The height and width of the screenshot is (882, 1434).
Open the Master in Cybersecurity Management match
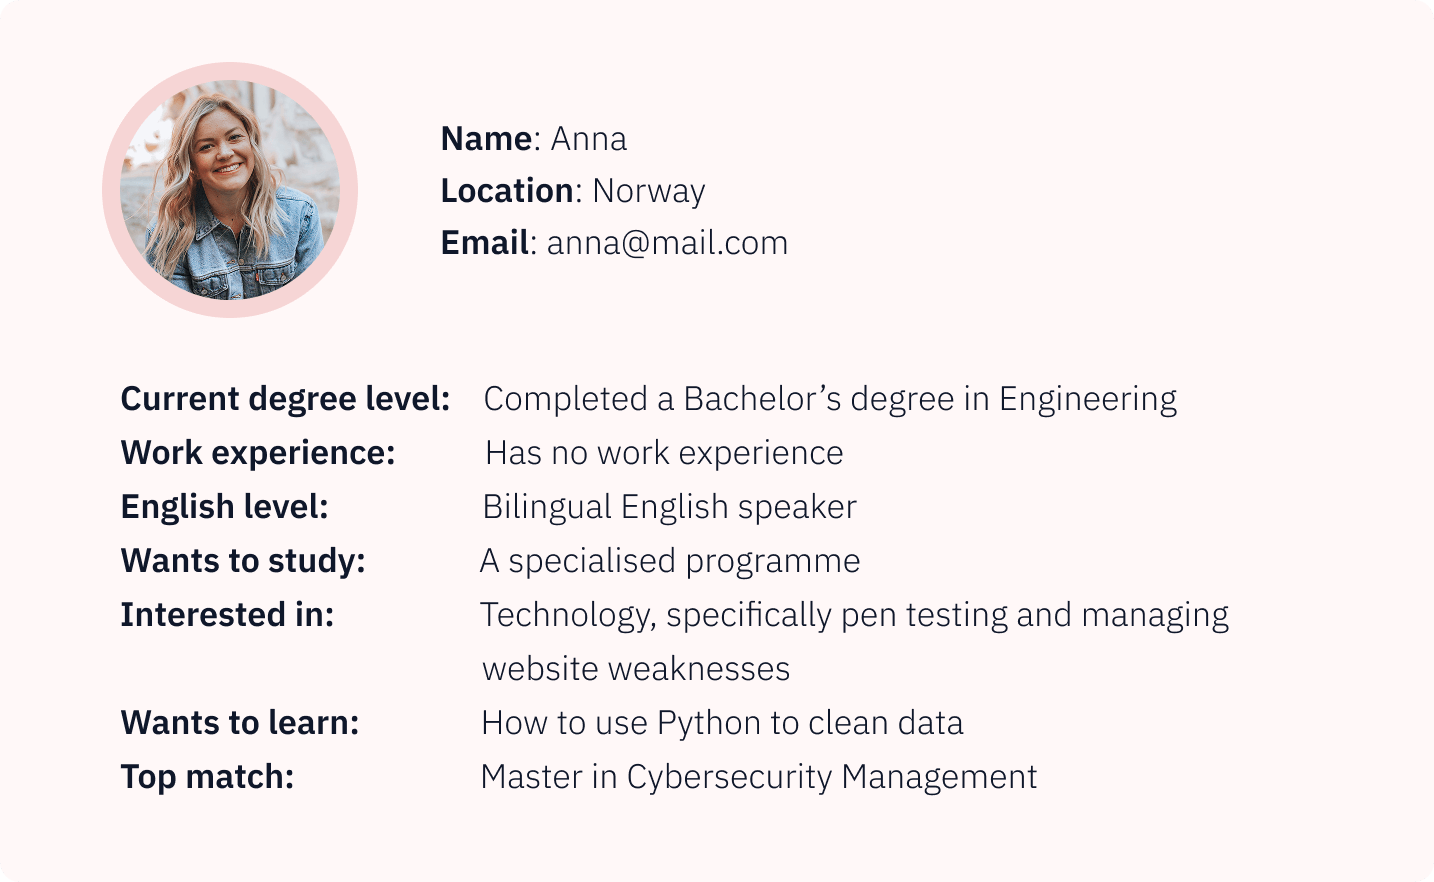point(758,777)
